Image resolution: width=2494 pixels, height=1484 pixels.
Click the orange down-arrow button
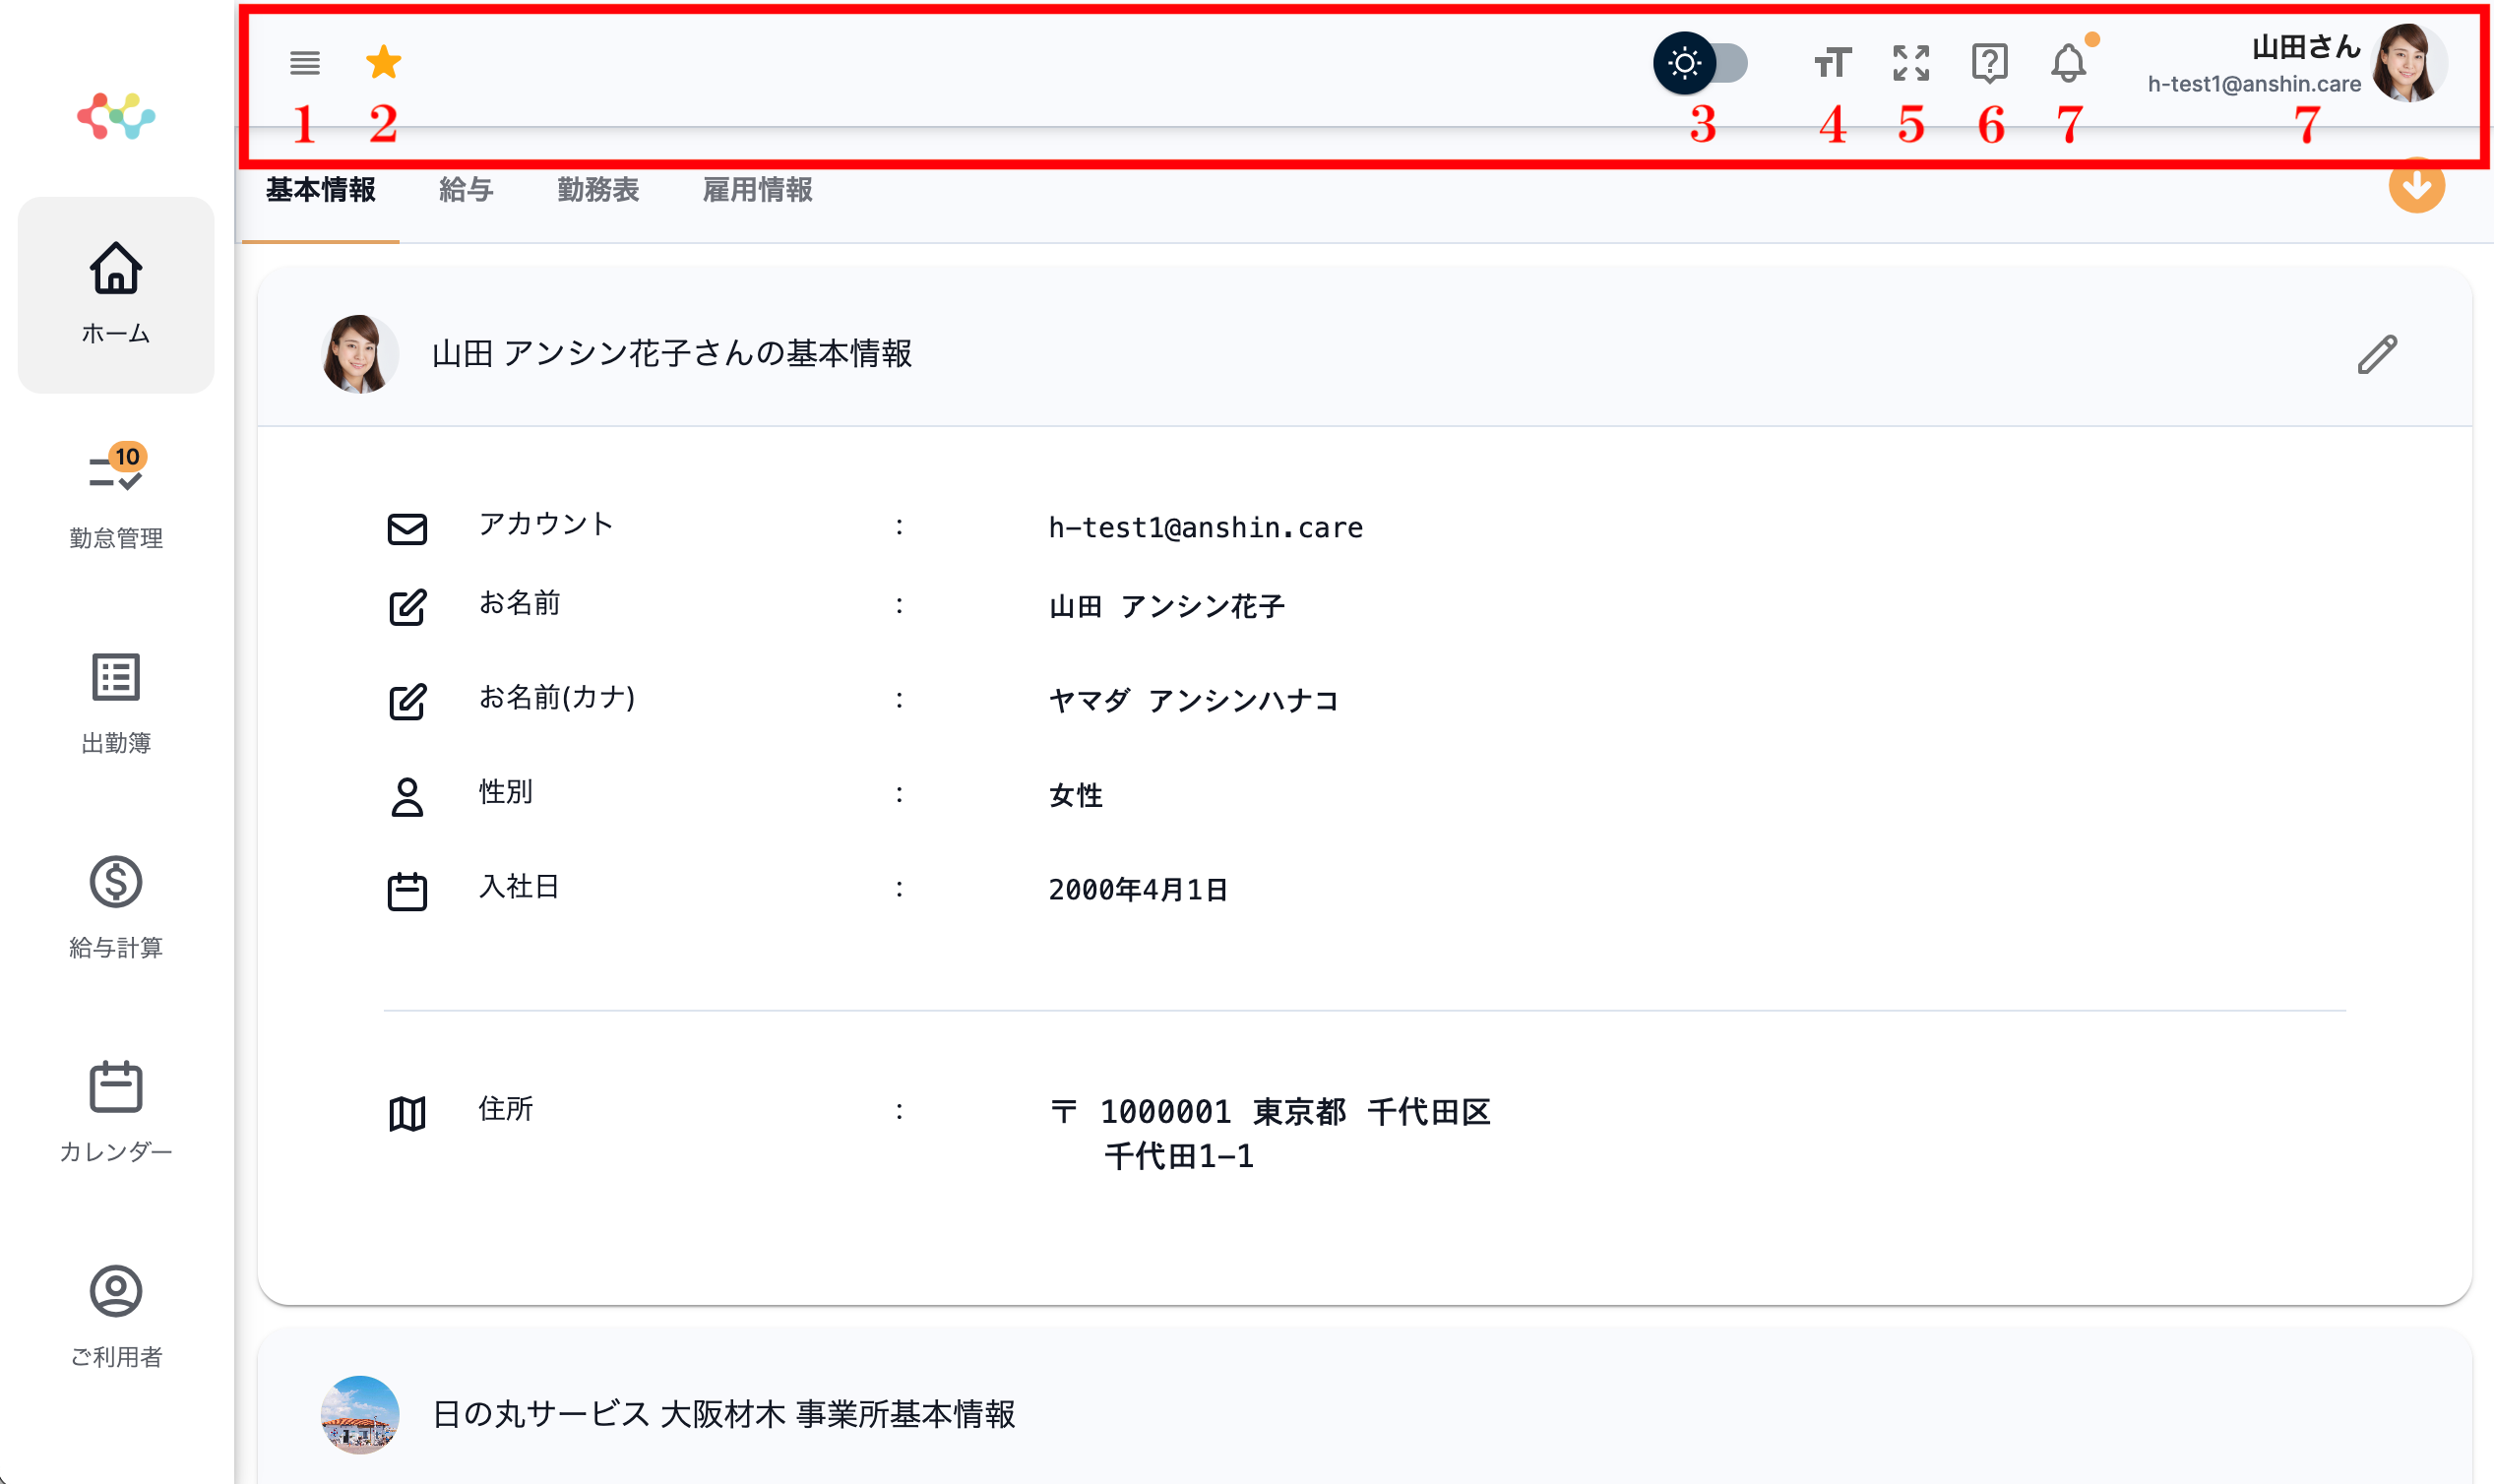coord(2416,186)
